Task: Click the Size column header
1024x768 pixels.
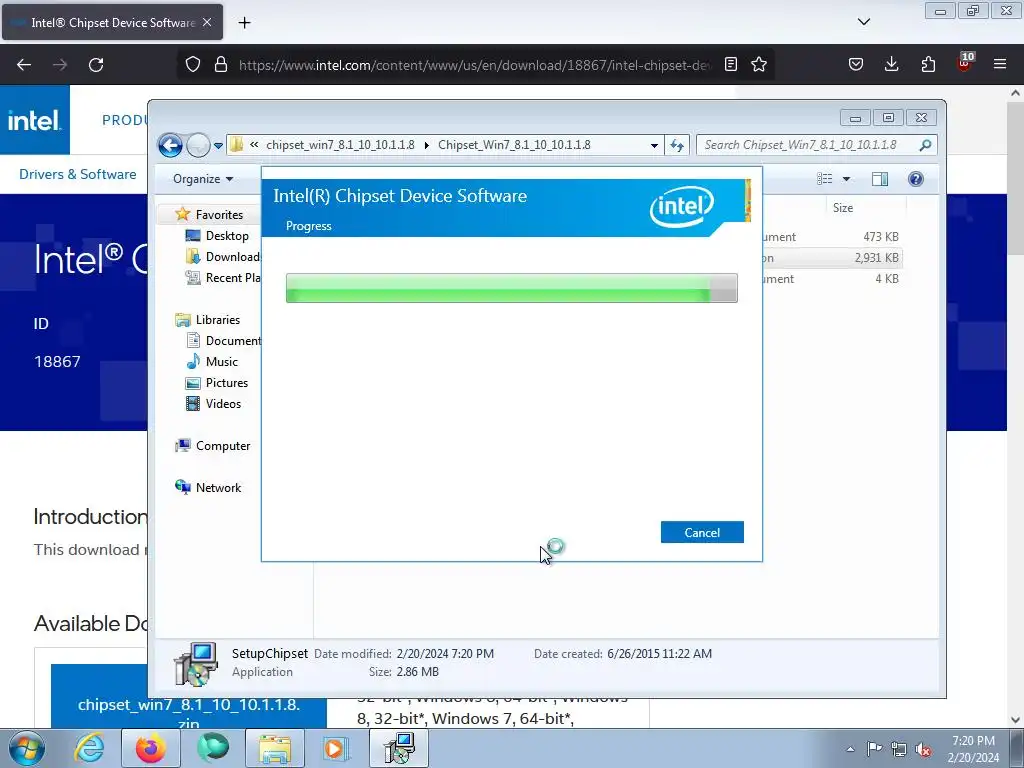Action: click(842, 208)
